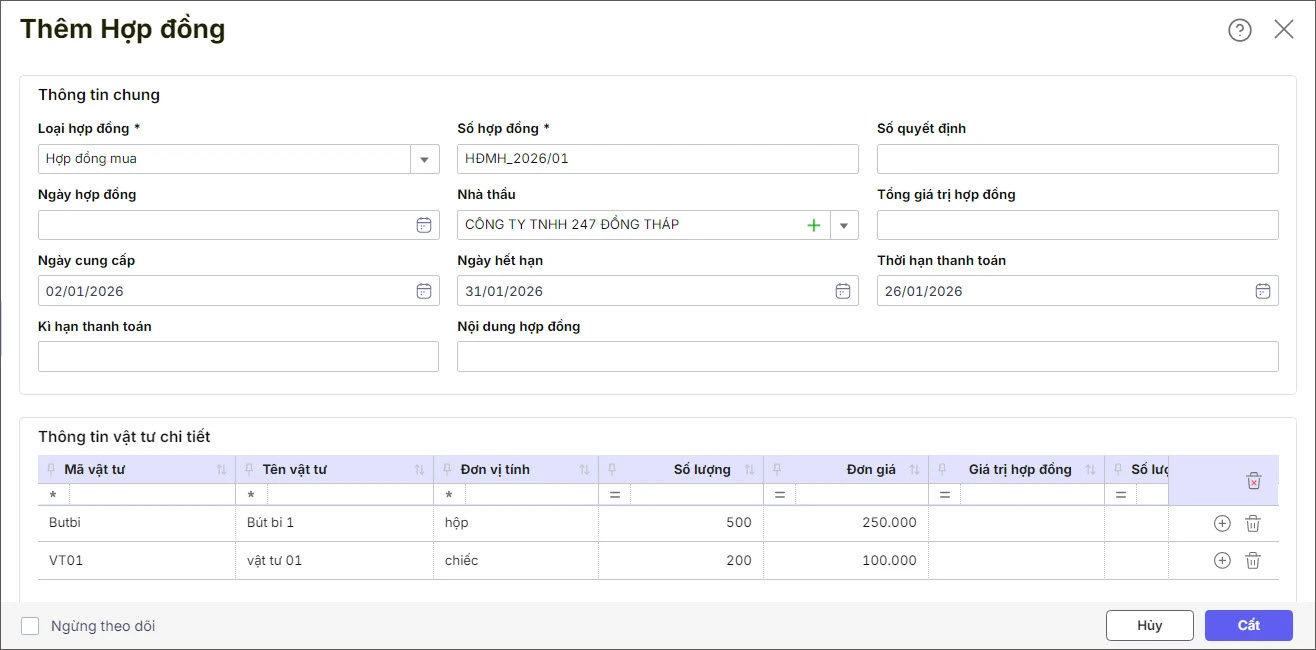Open calendar picker for Ngày hết hạn
The height and width of the screenshot is (650, 1316).
[843, 291]
